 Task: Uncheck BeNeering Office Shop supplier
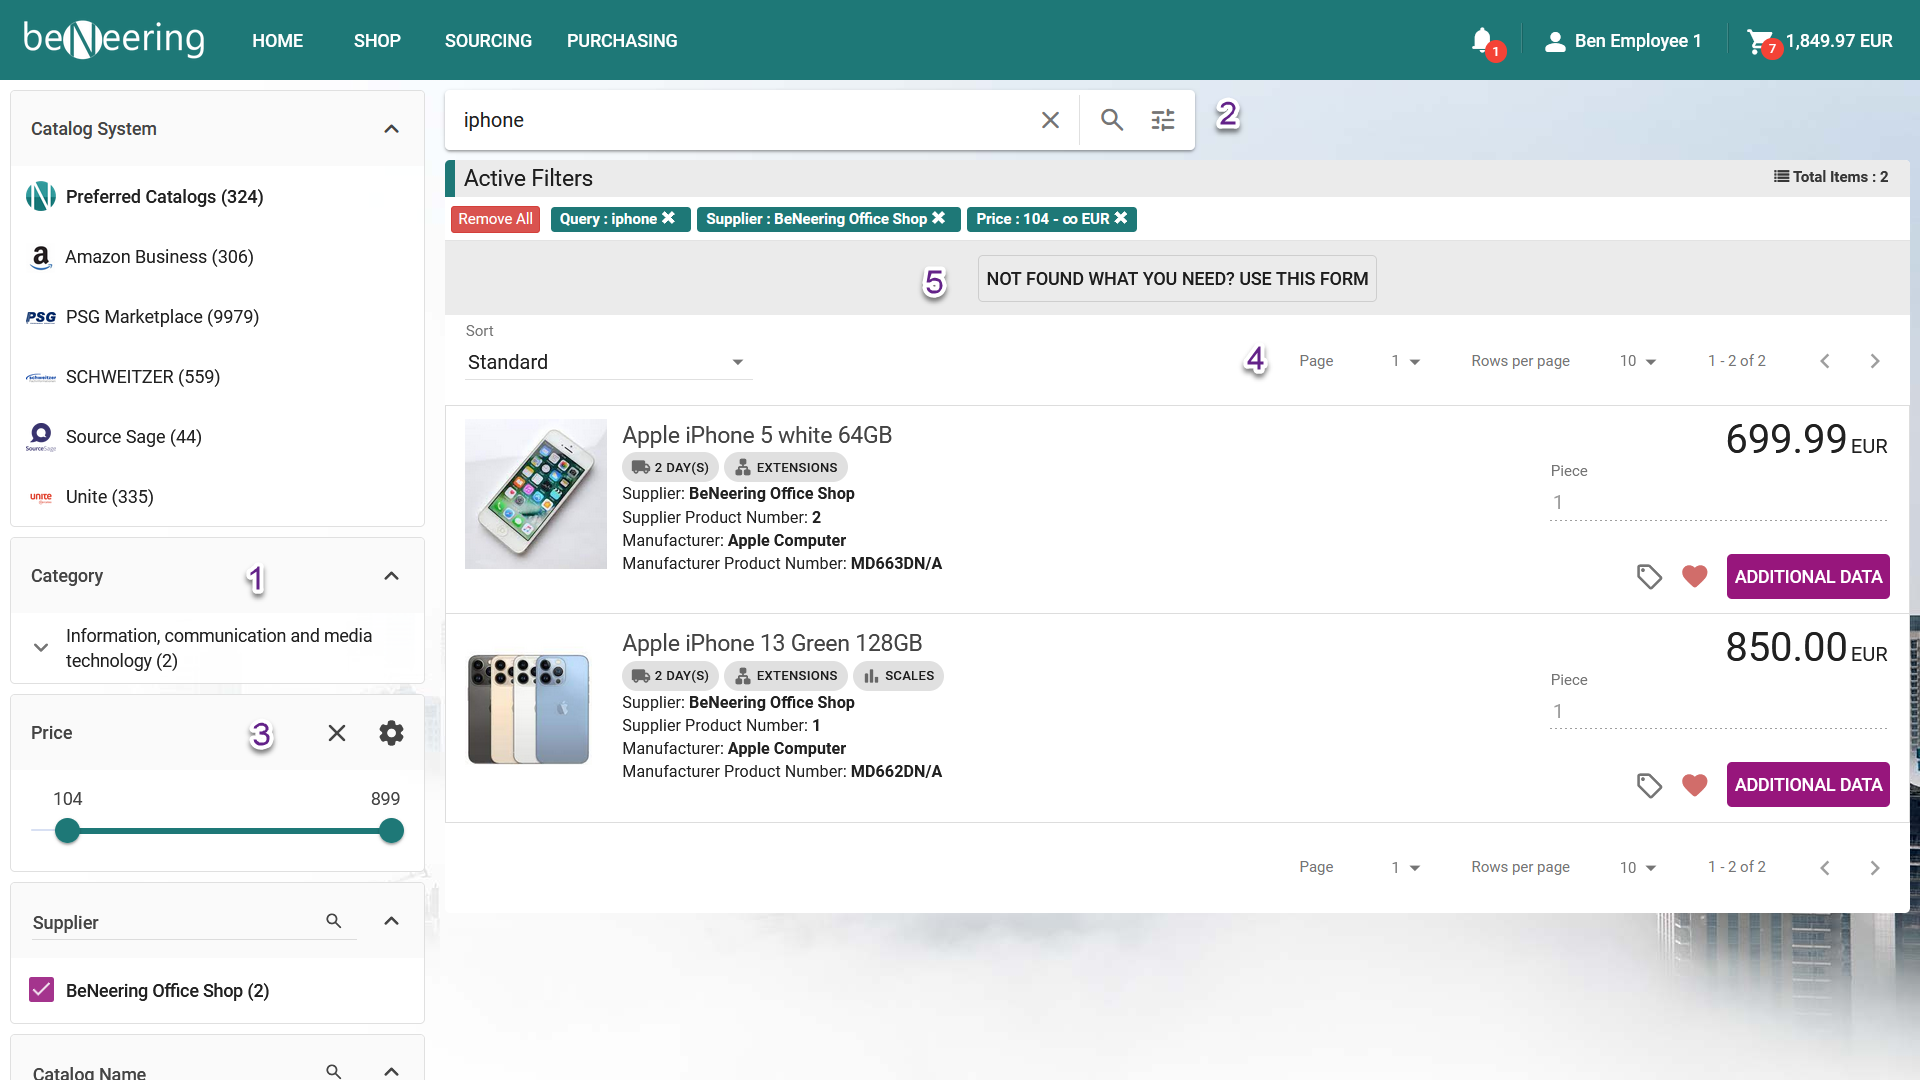point(42,990)
